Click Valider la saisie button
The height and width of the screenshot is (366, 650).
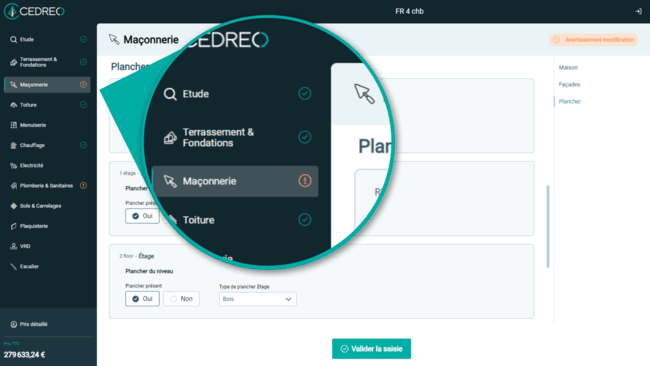coord(371,349)
